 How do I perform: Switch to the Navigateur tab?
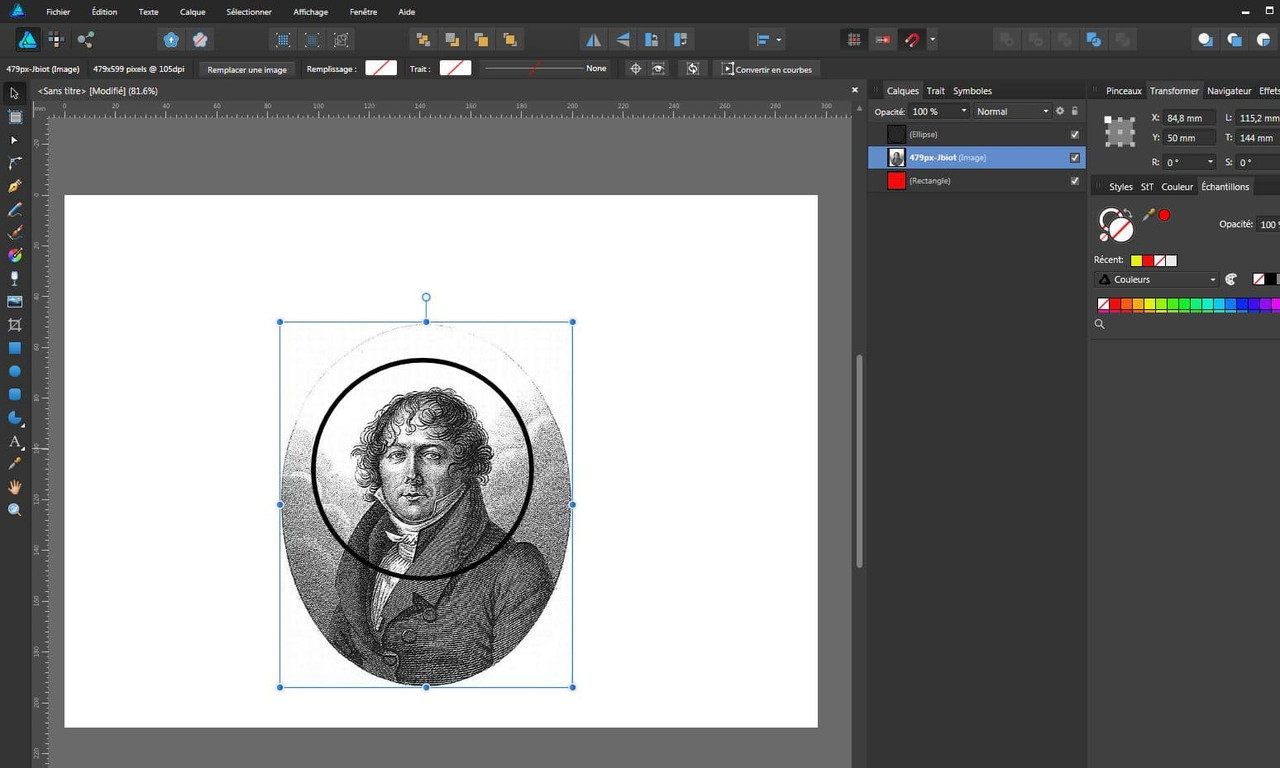1229,91
